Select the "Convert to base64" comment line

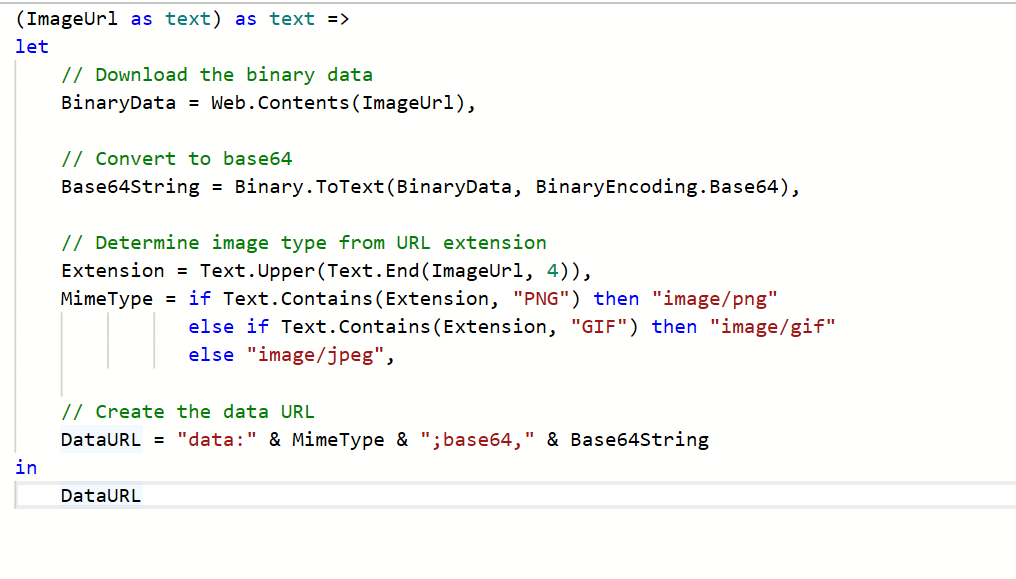(176, 159)
